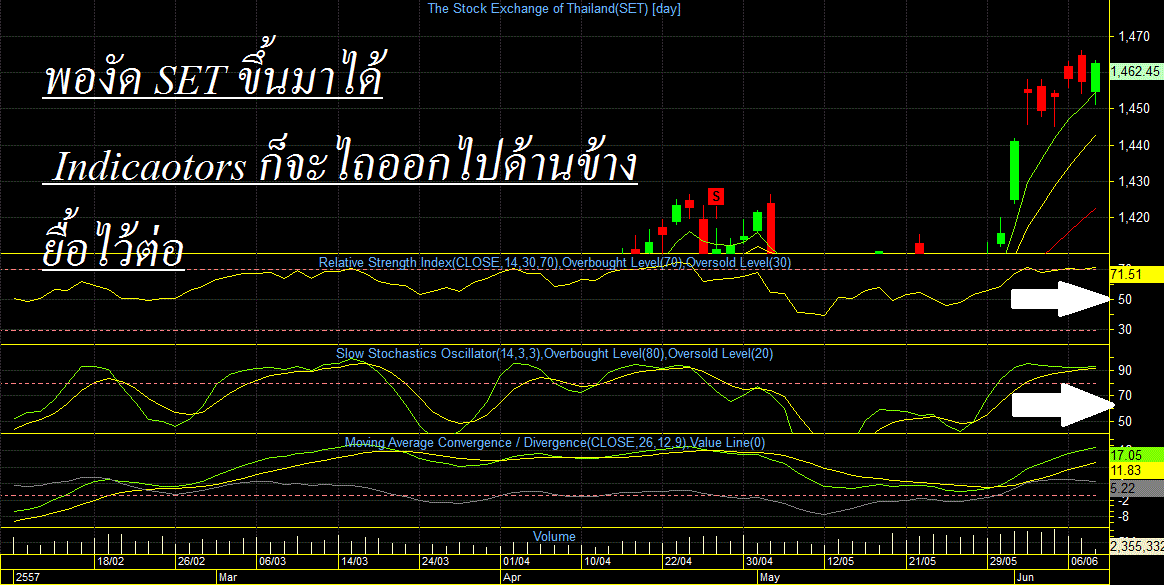Image resolution: width=1164 pixels, height=585 pixels.
Task: Click the 30/04 date on the time axis
Action: [x=759, y=561]
